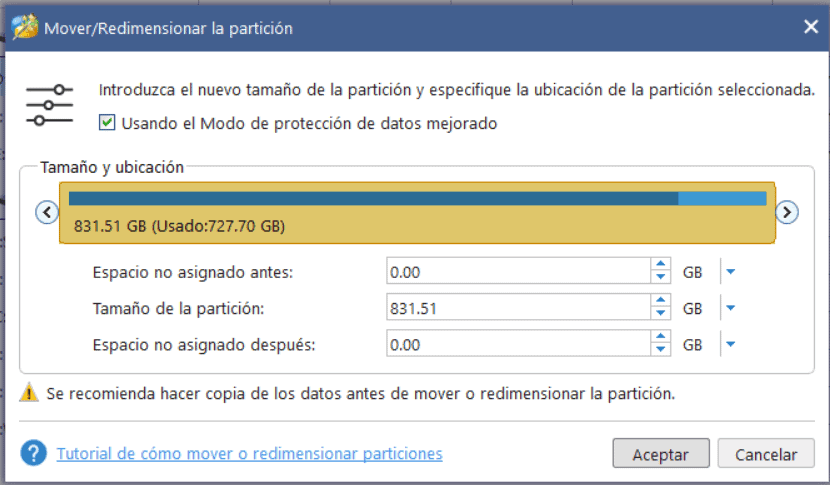Decrease Tamaño de la partición value

(660, 314)
